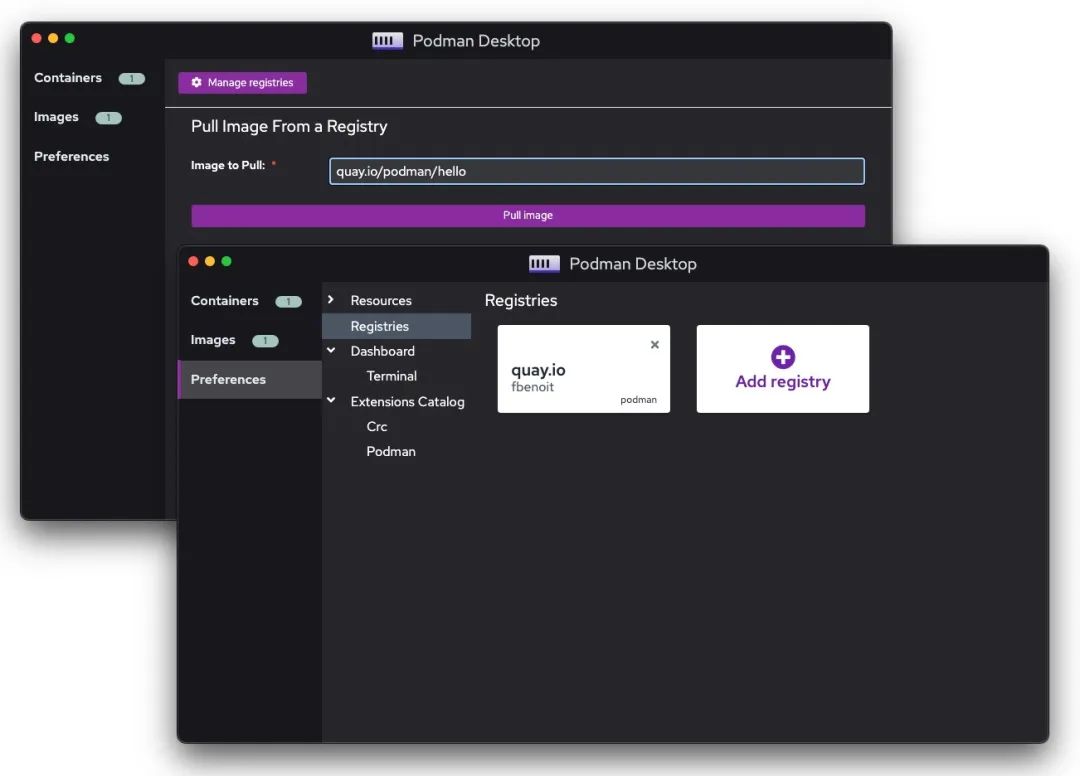Select Podman under Extensions Catalog

point(391,452)
